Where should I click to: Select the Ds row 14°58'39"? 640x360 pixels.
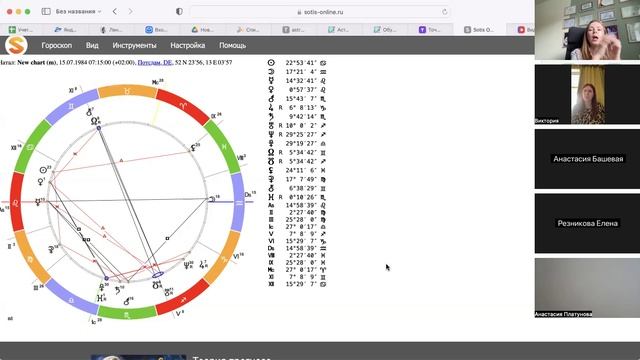tap(297, 248)
